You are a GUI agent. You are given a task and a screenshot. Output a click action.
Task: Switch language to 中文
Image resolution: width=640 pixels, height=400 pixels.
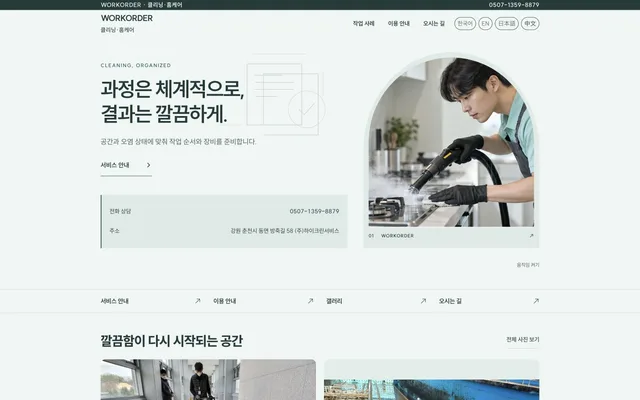pos(530,23)
